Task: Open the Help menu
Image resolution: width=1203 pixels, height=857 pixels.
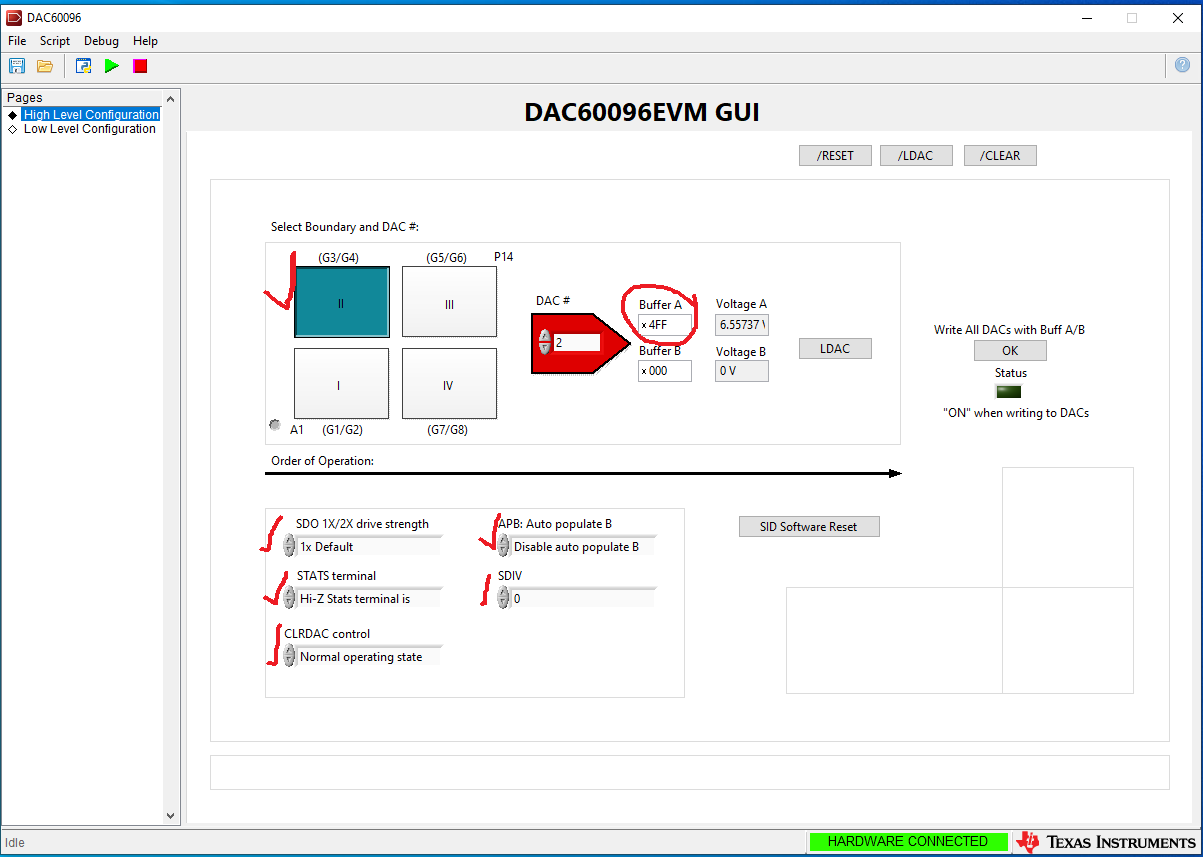Action: click(x=146, y=41)
